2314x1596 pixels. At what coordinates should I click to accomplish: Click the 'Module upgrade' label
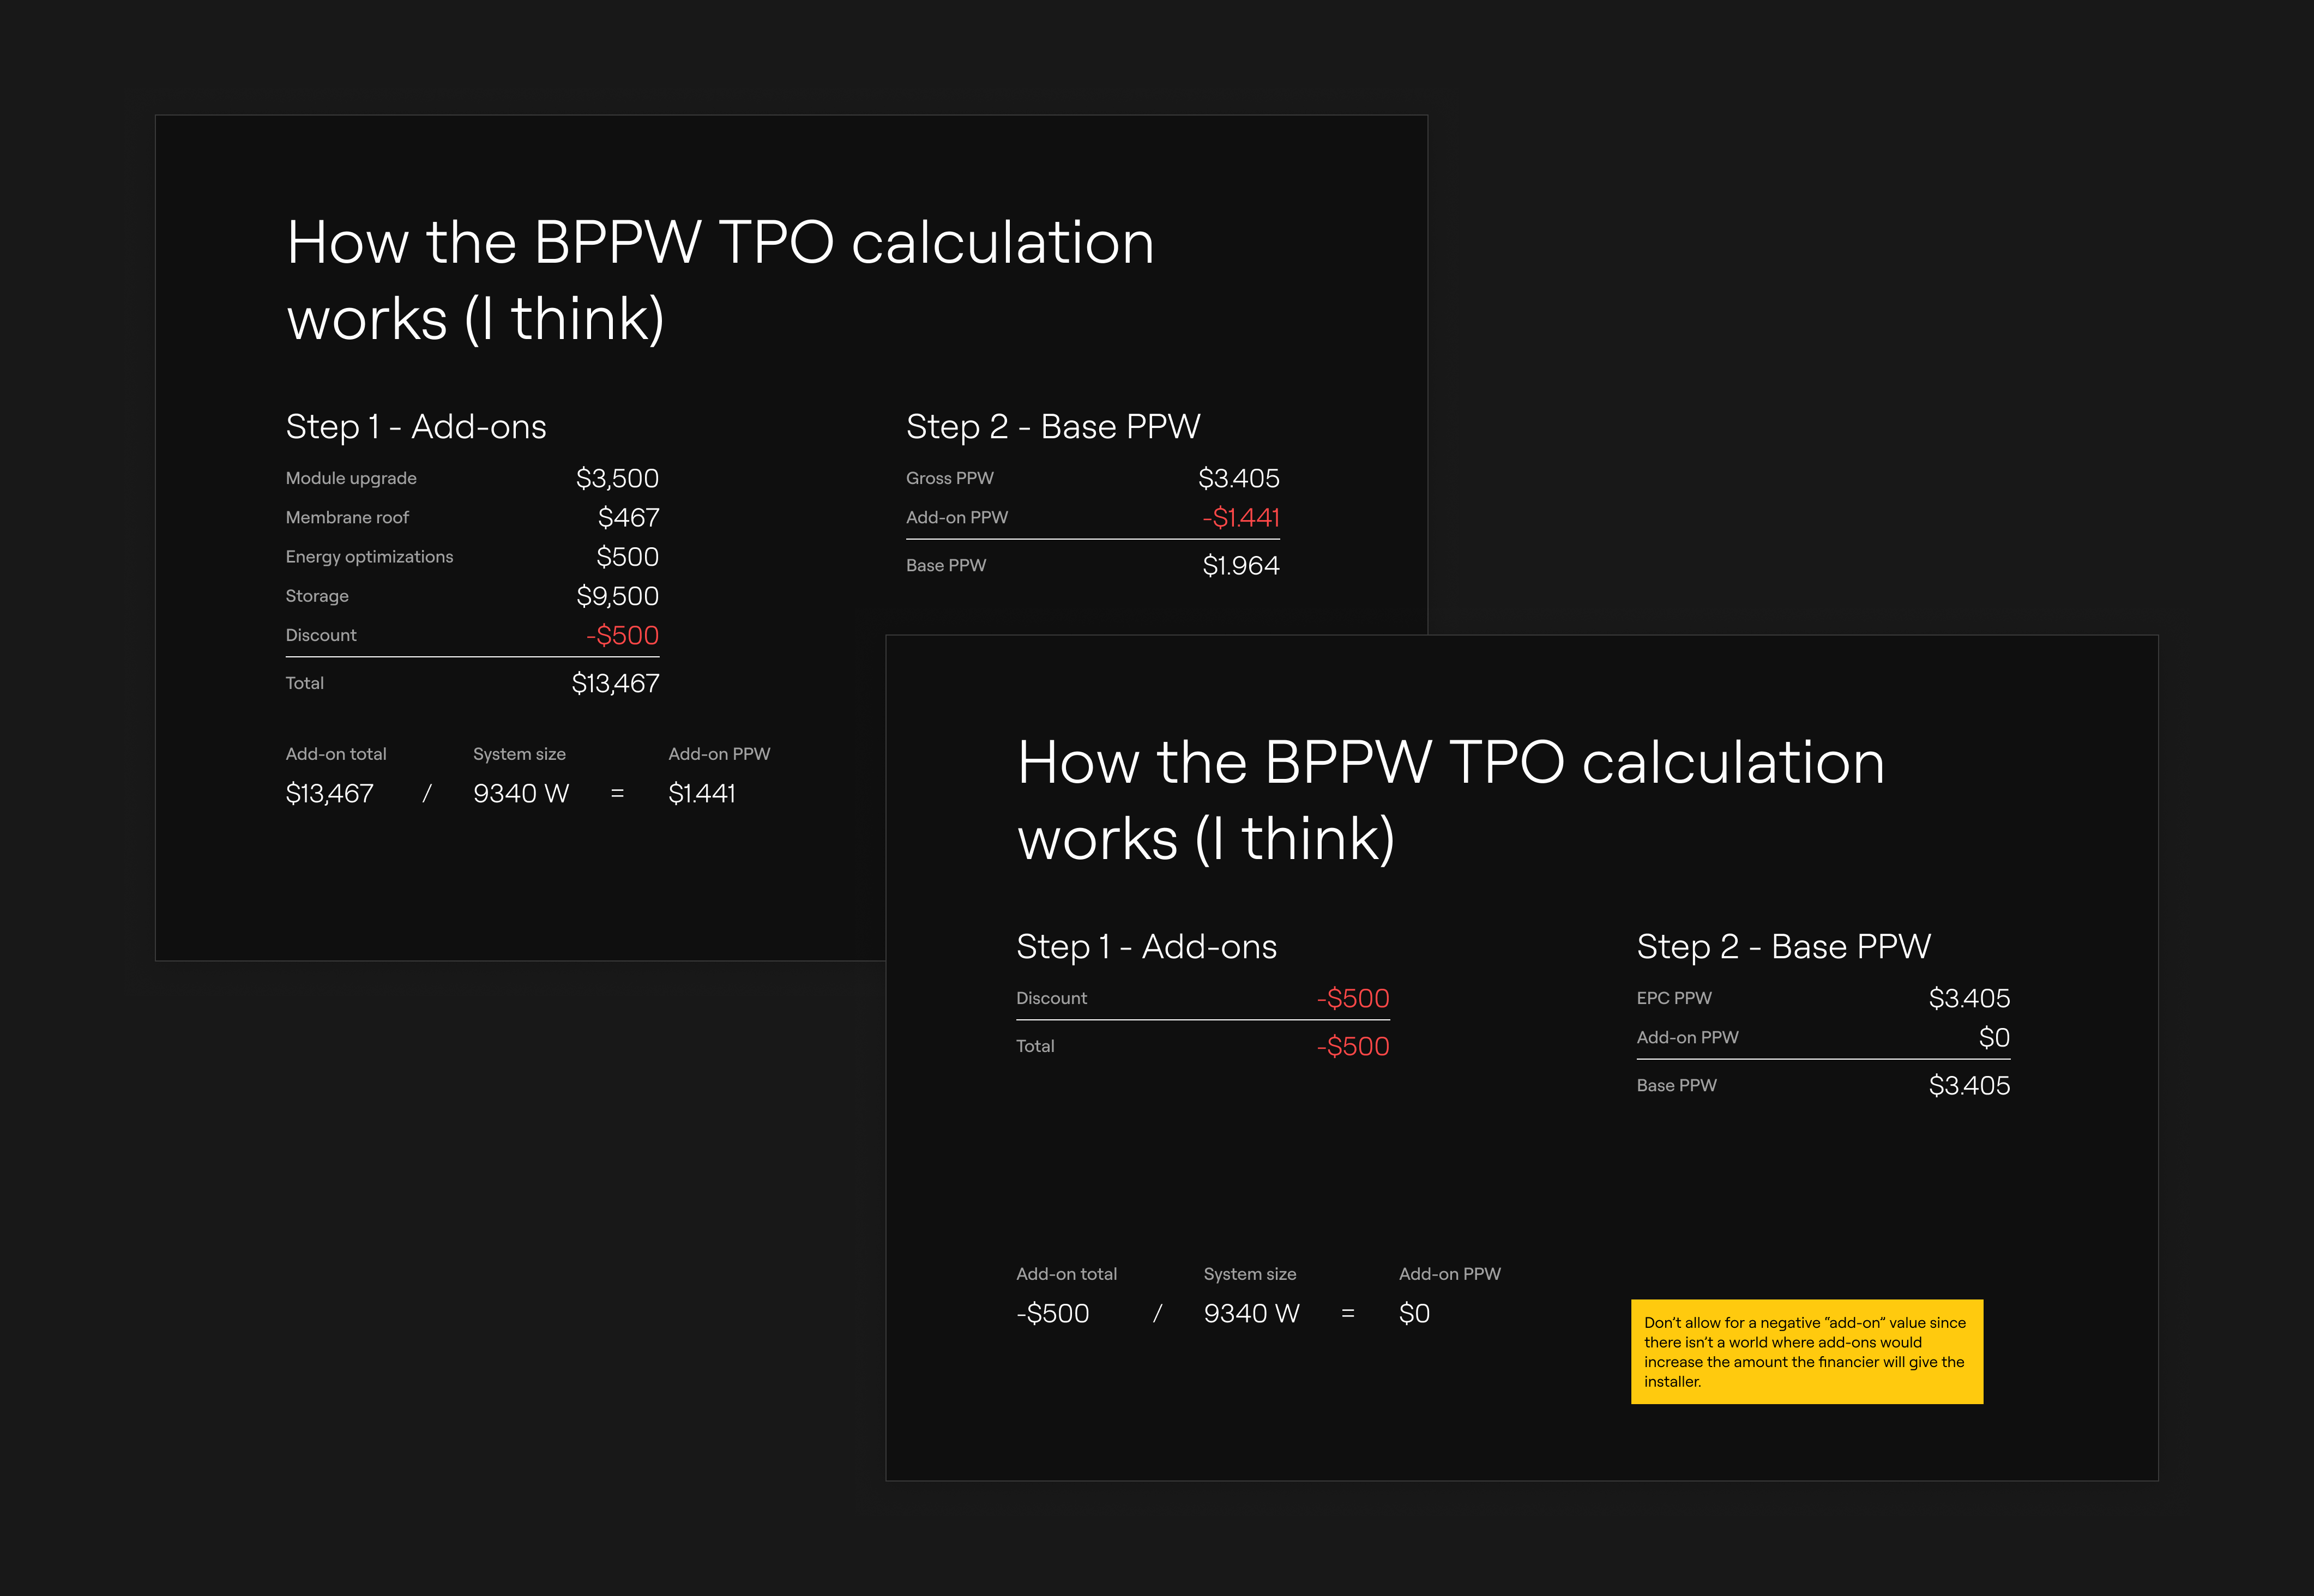(x=351, y=478)
